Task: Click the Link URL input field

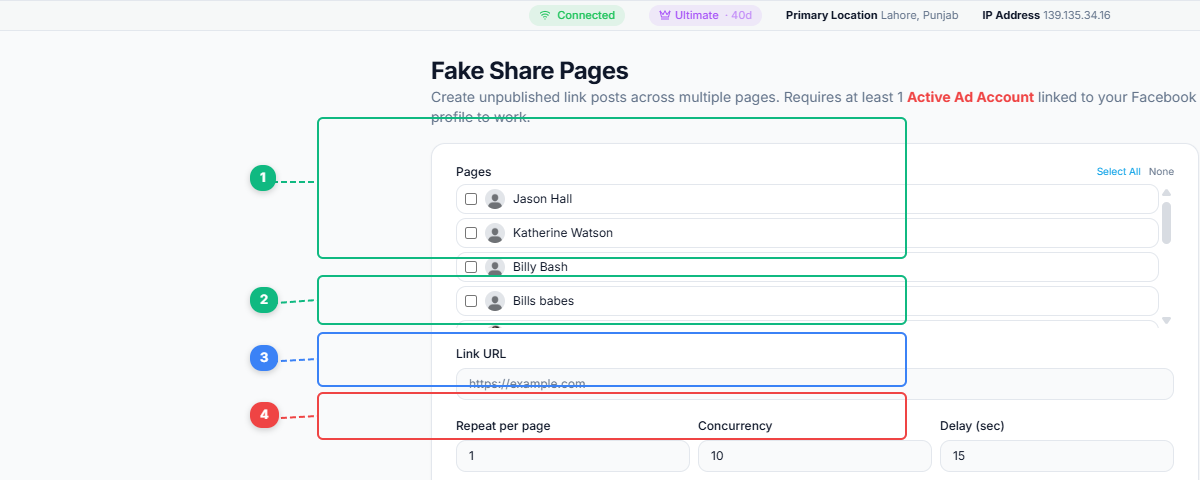Action: [814, 384]
